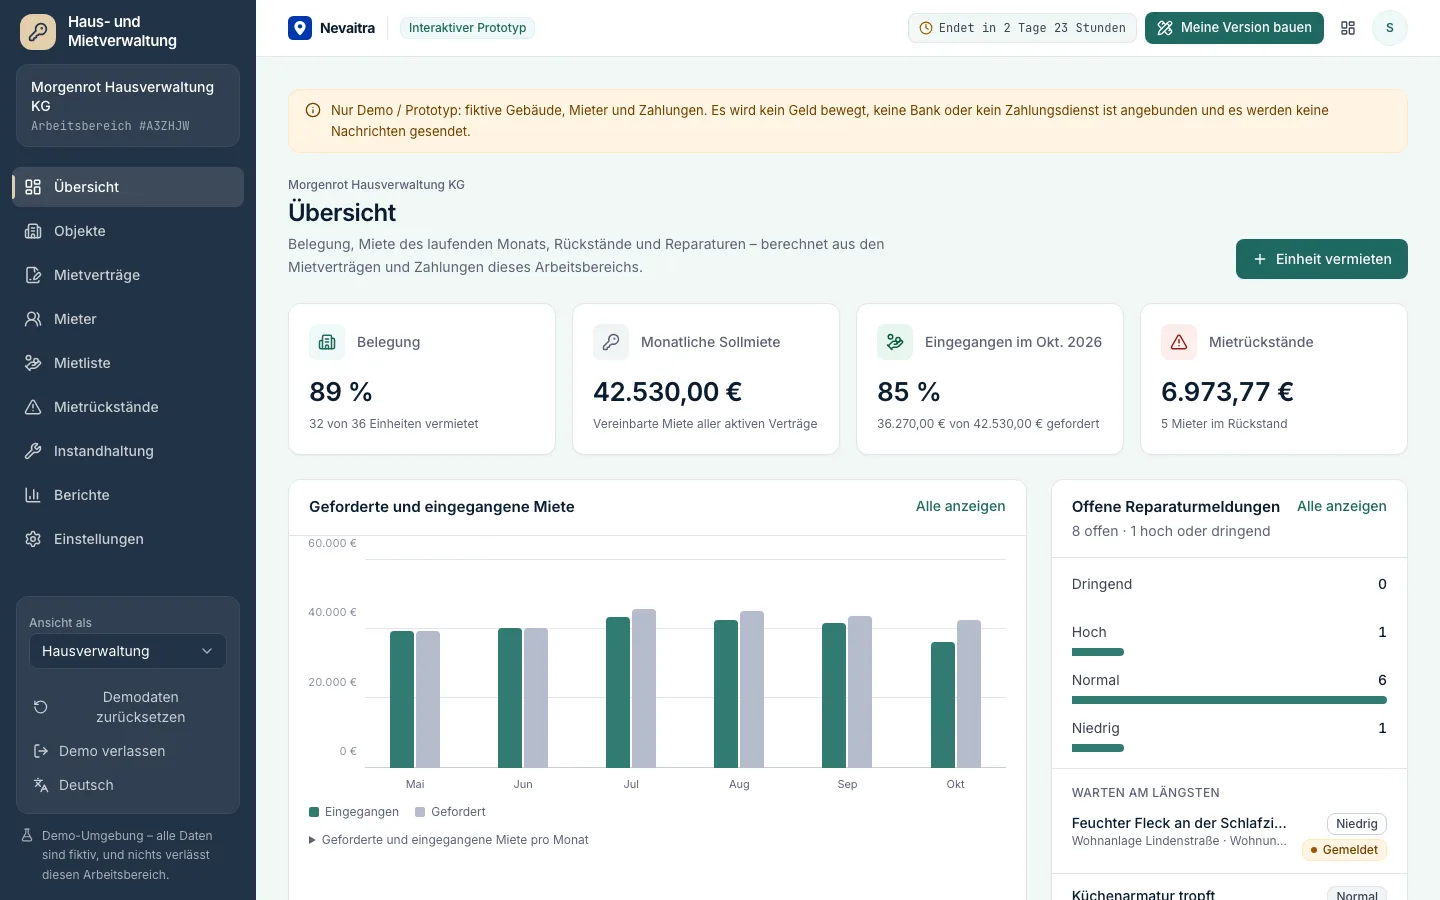Click 5 Mieter im Rückstand text
Image resolution: width=1440 pixels, height=900 pixels.
(x=1224, y=424)
